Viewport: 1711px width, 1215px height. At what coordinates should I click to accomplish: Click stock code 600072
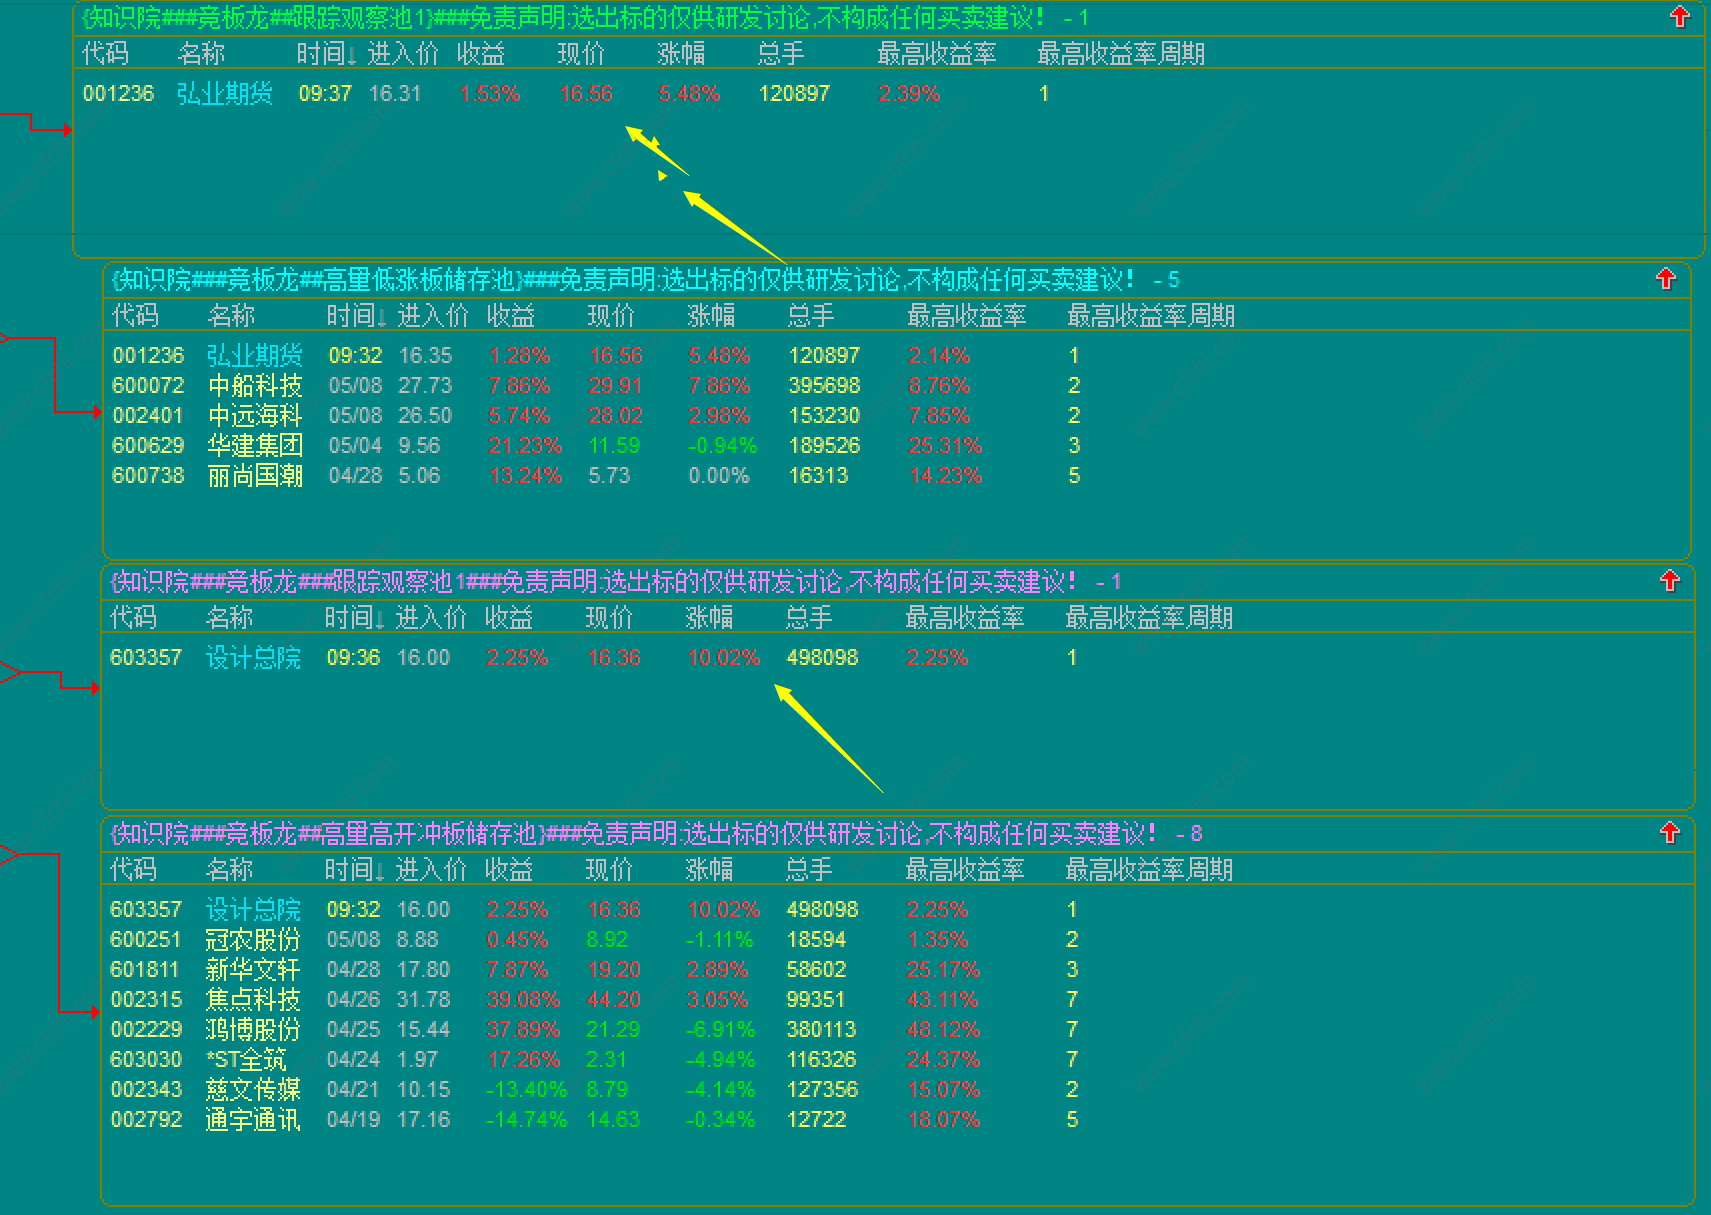tap(148, 386)
